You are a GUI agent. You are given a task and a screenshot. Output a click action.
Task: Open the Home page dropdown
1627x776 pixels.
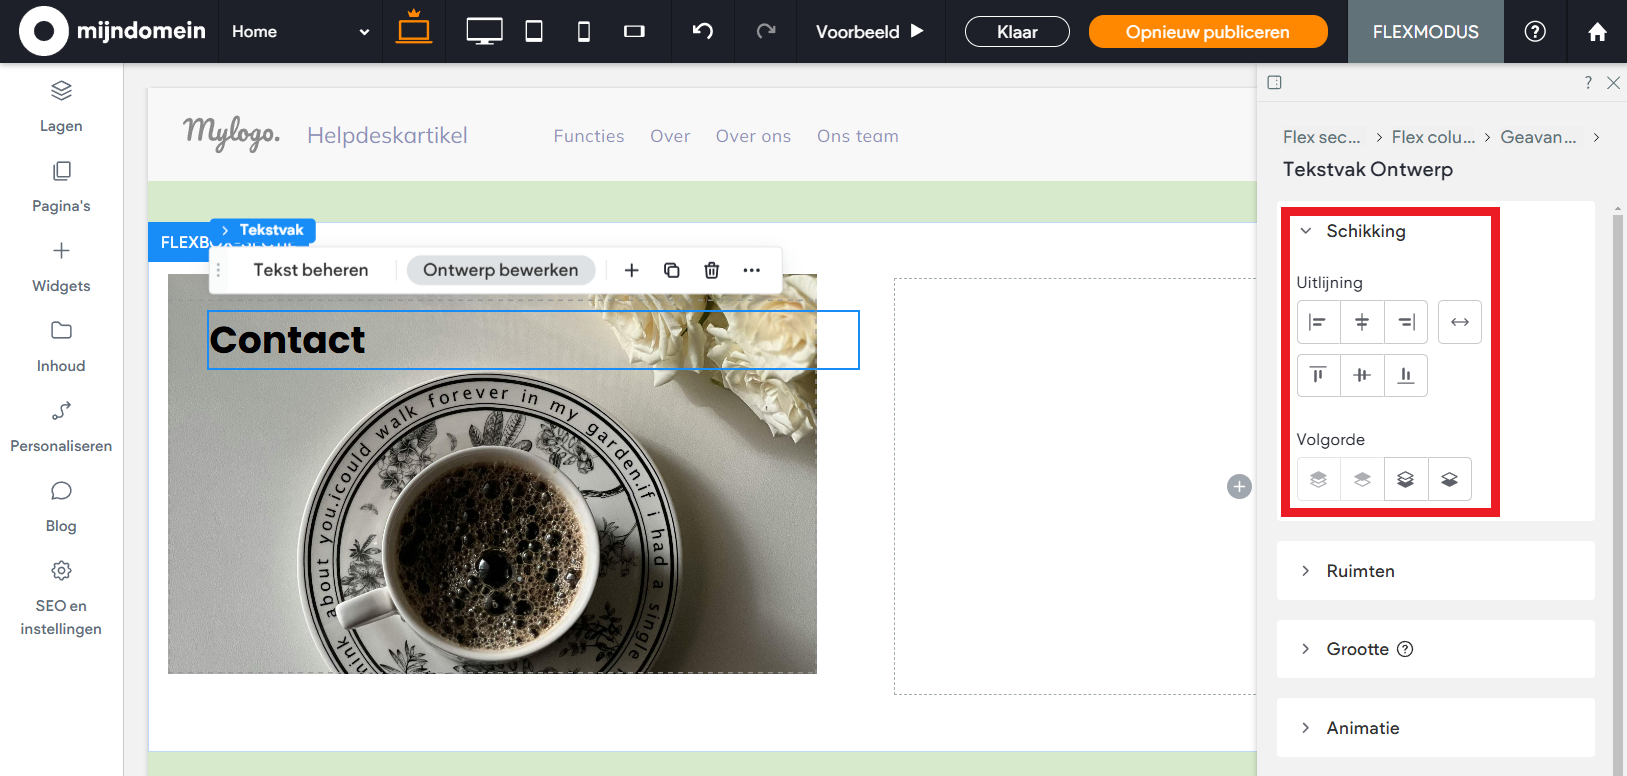coord(300,31)
